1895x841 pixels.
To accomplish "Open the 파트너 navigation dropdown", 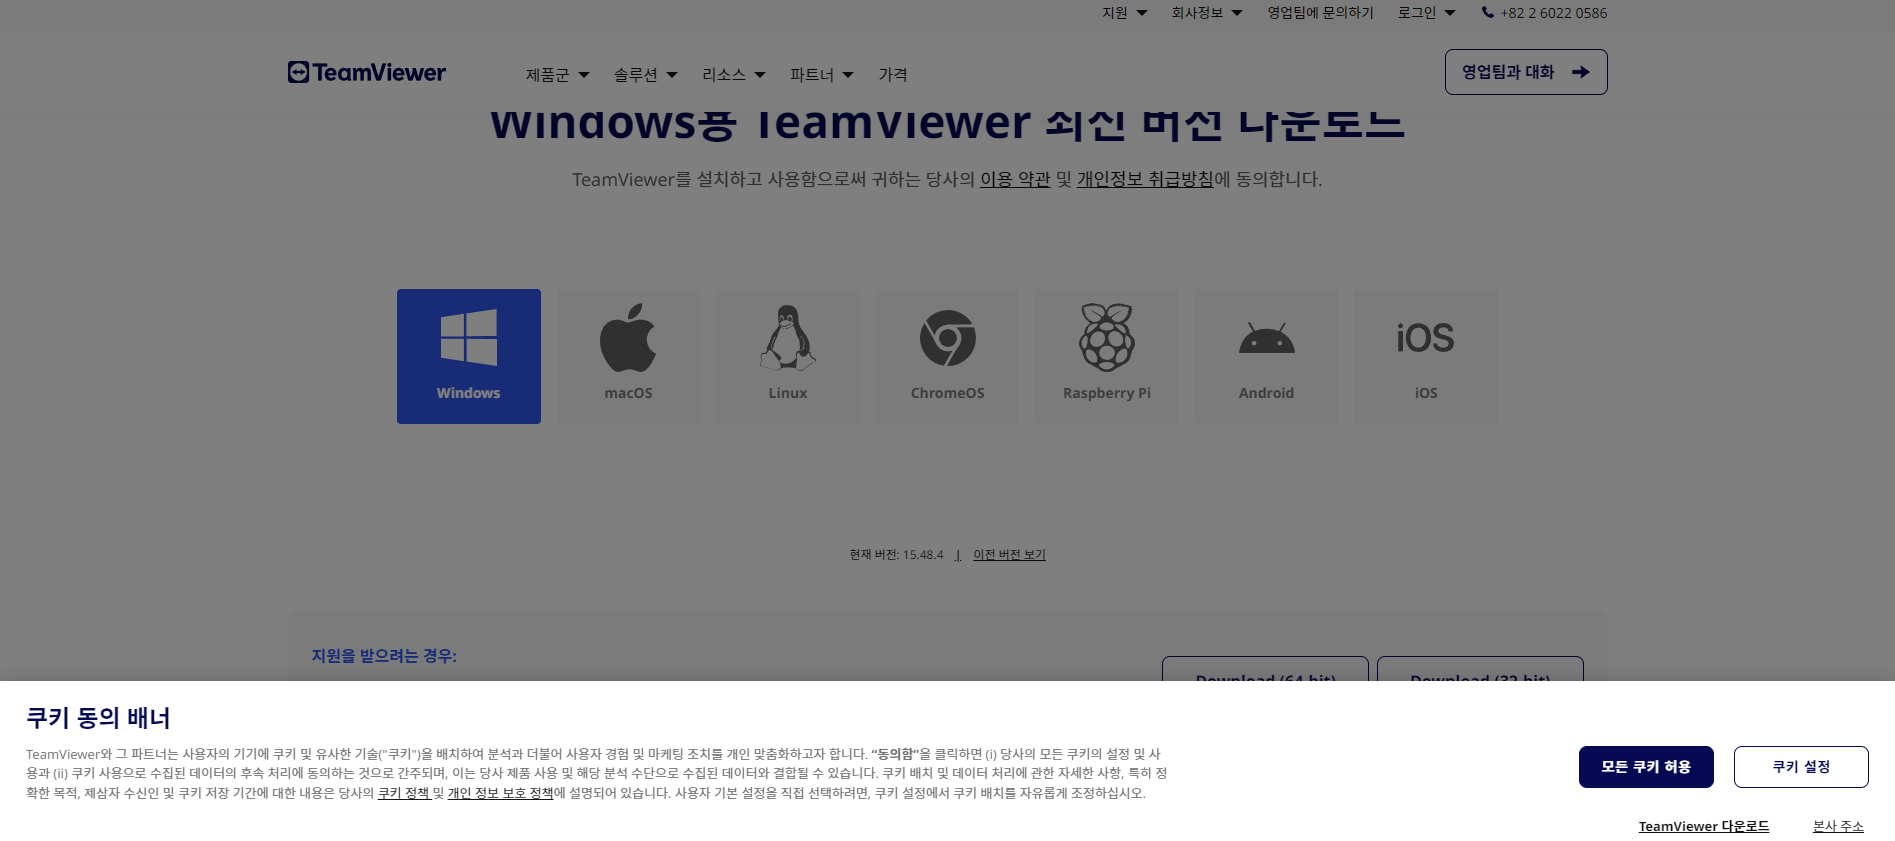I will point(821,75).
